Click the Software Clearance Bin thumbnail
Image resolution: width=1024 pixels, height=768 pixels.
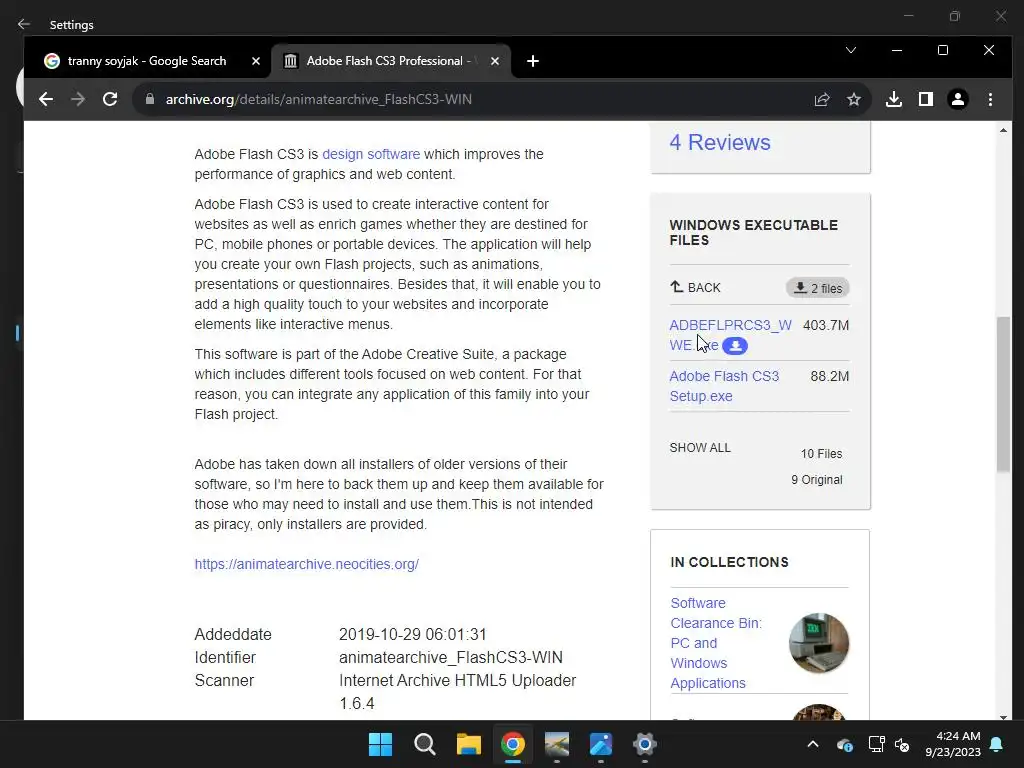pos(818,643)
